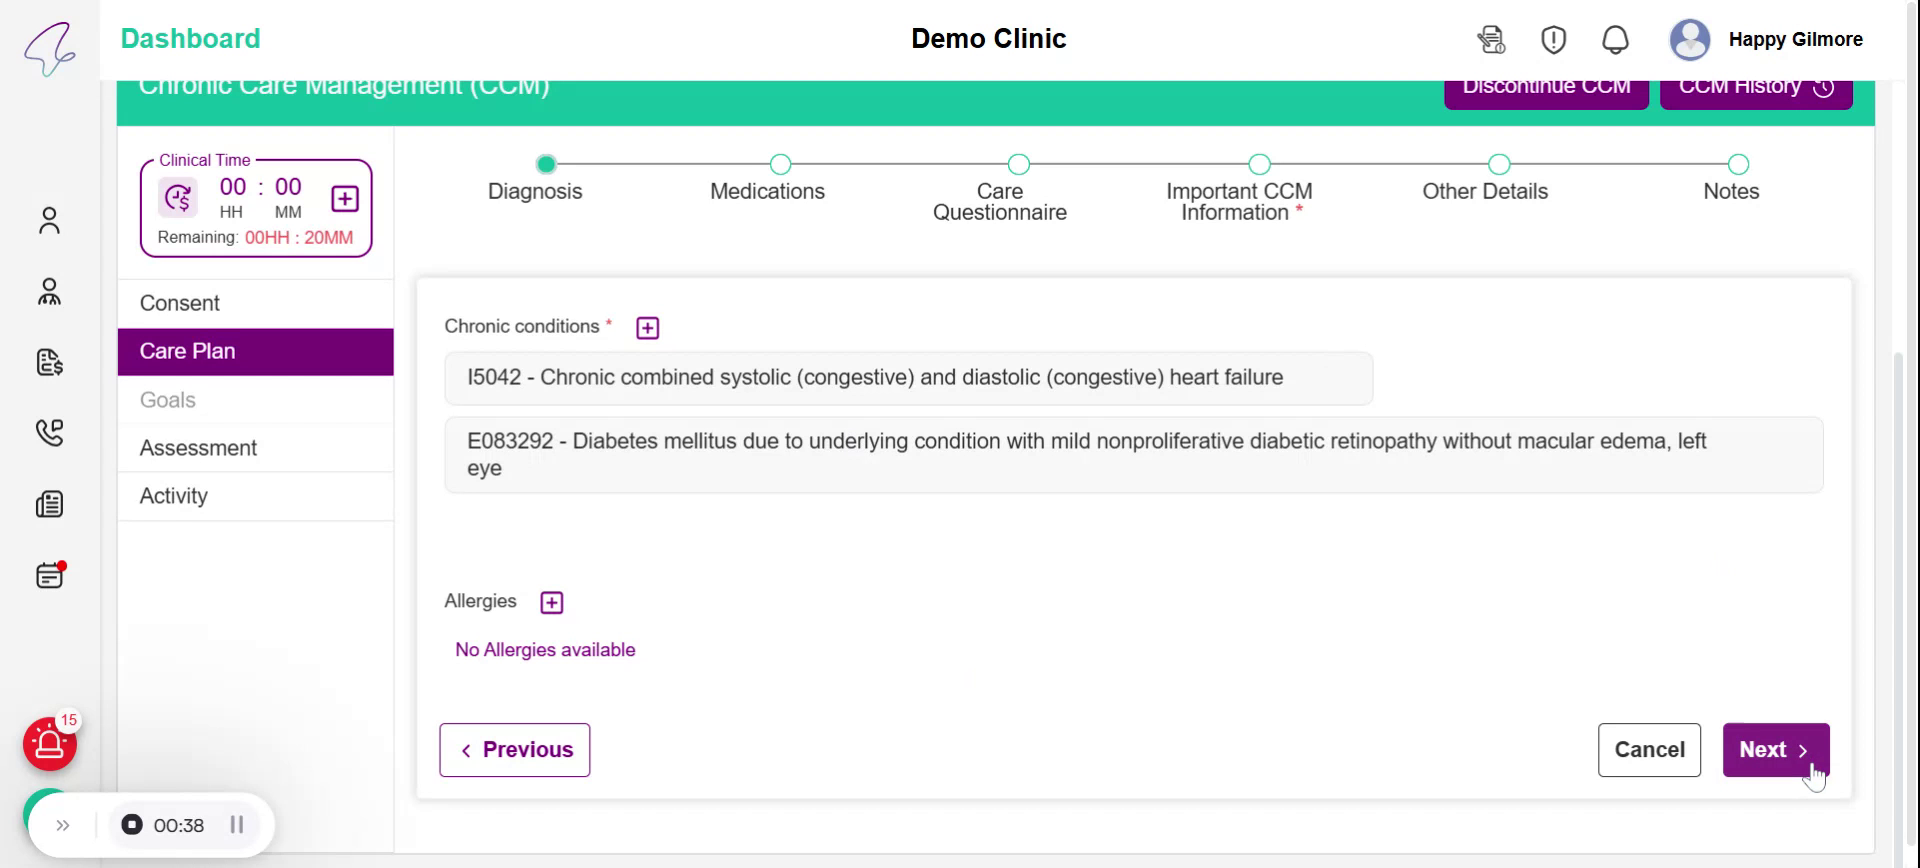
Task: Click the shield alert icon in header
Action: [1553, 40]
